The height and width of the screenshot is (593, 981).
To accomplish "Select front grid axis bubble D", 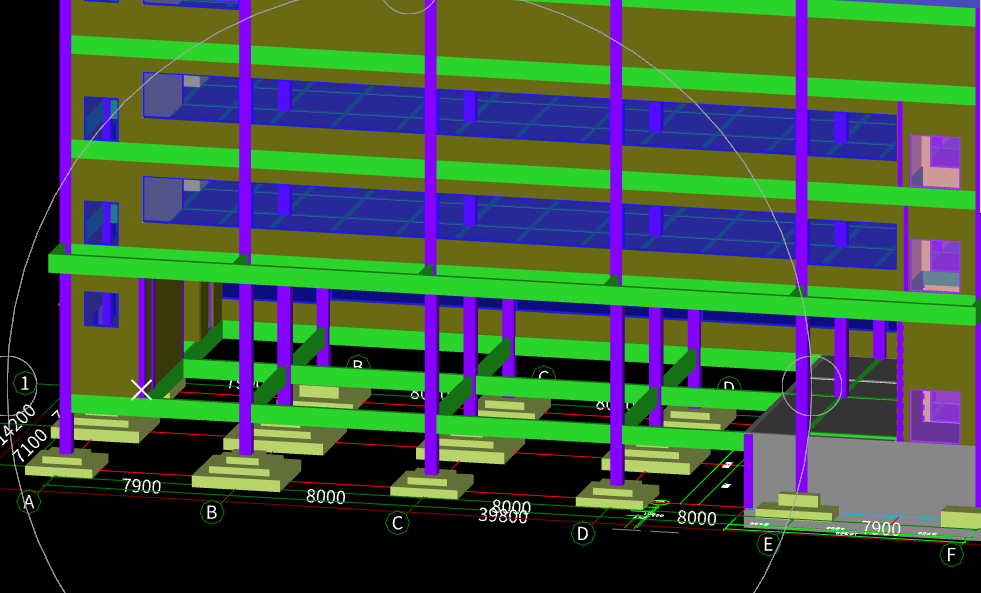I will pos(582,534).
